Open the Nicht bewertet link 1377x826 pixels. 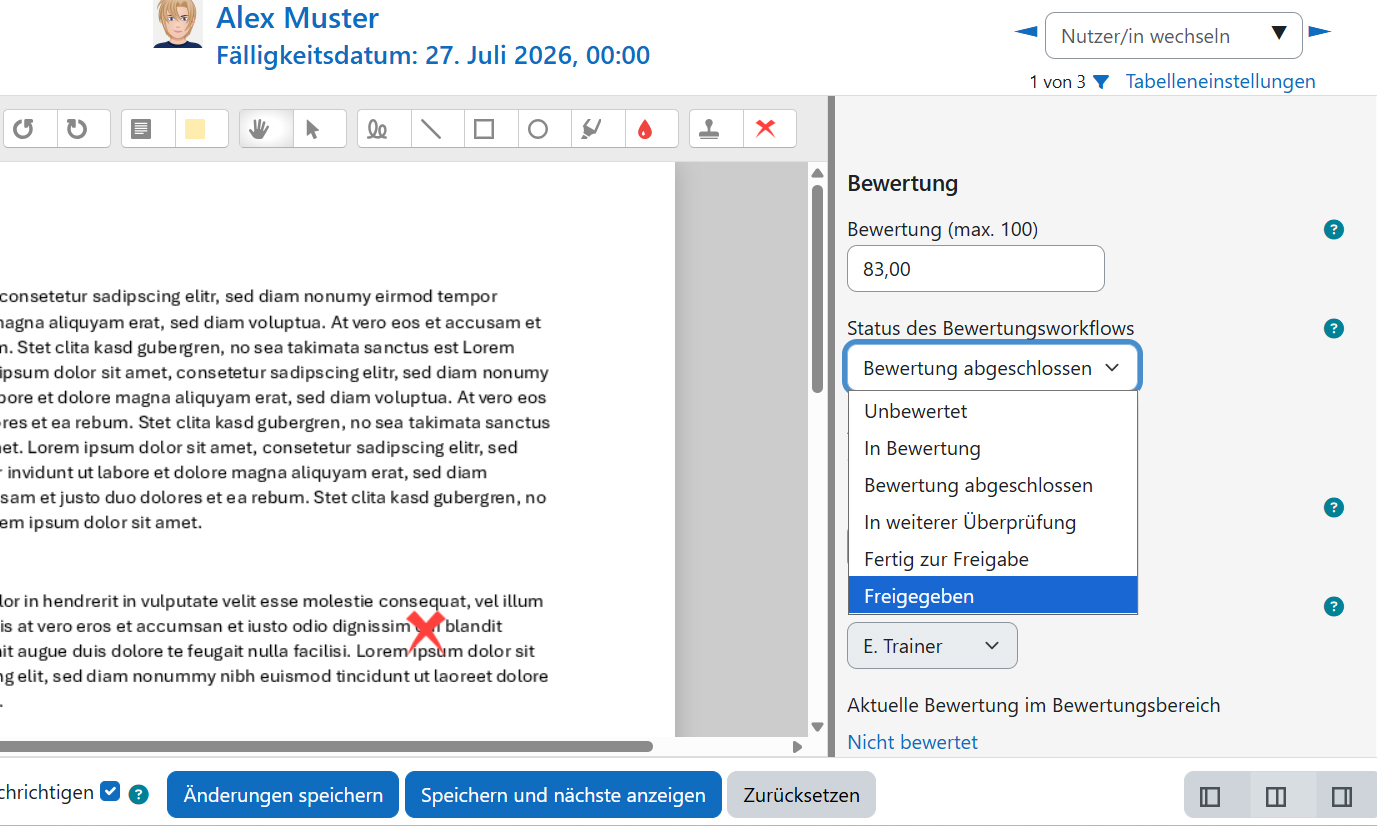(913, 742)
